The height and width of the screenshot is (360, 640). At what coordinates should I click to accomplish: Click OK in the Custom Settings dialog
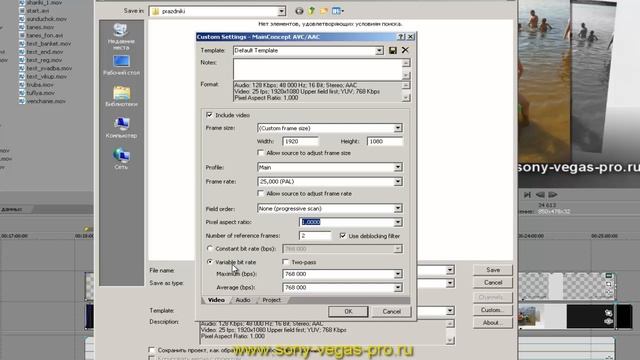348,311
